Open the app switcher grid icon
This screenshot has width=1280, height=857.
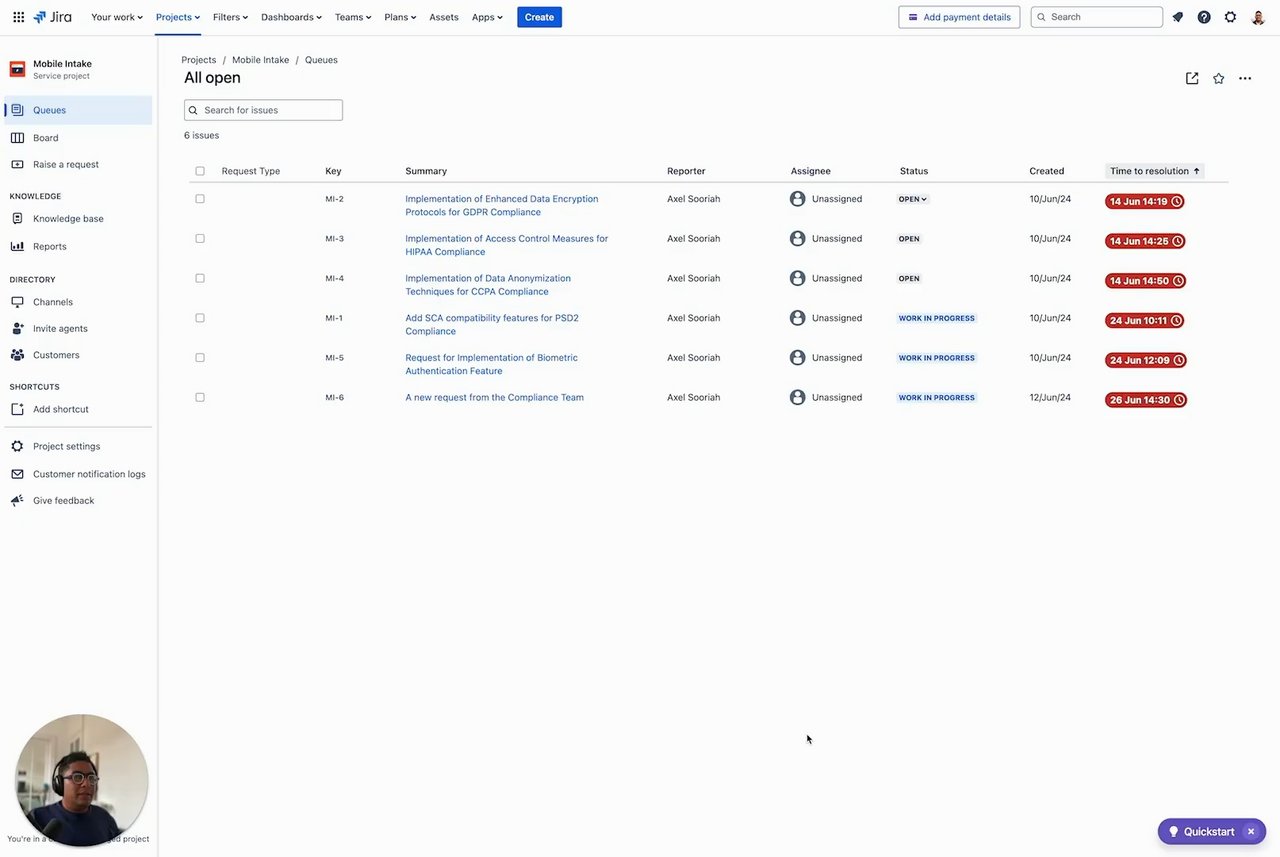(x=18, y=17)
